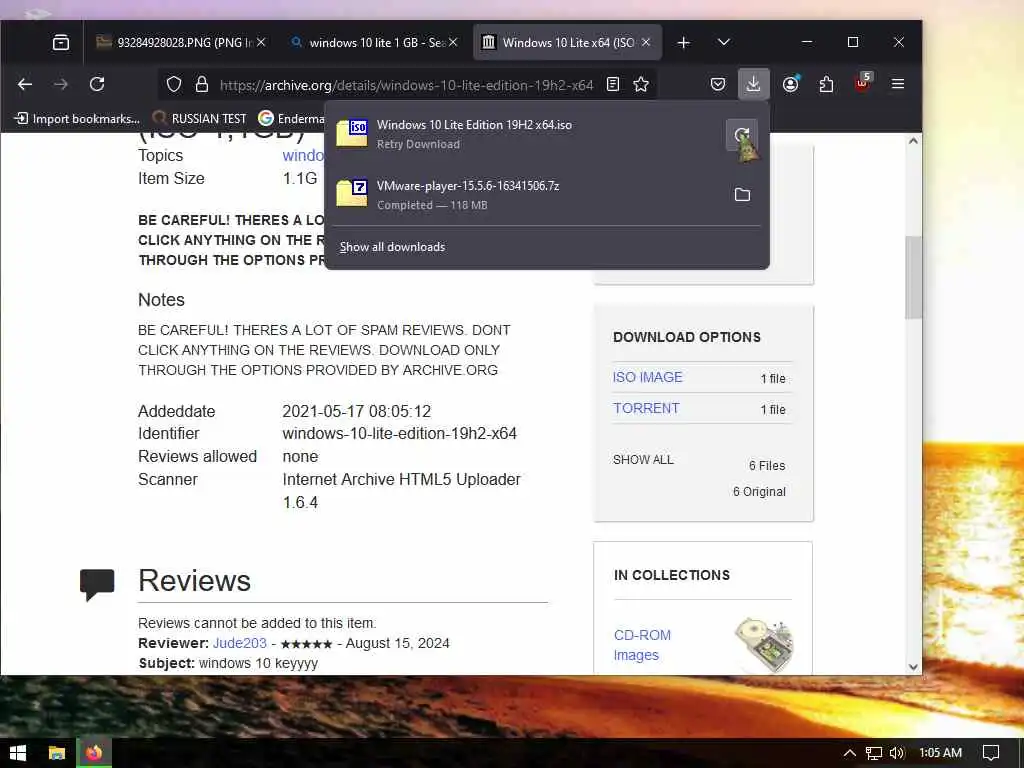Click SHOW ALL download files
Viewport: 1024px width, 768px height.
(x=643, y=460)
